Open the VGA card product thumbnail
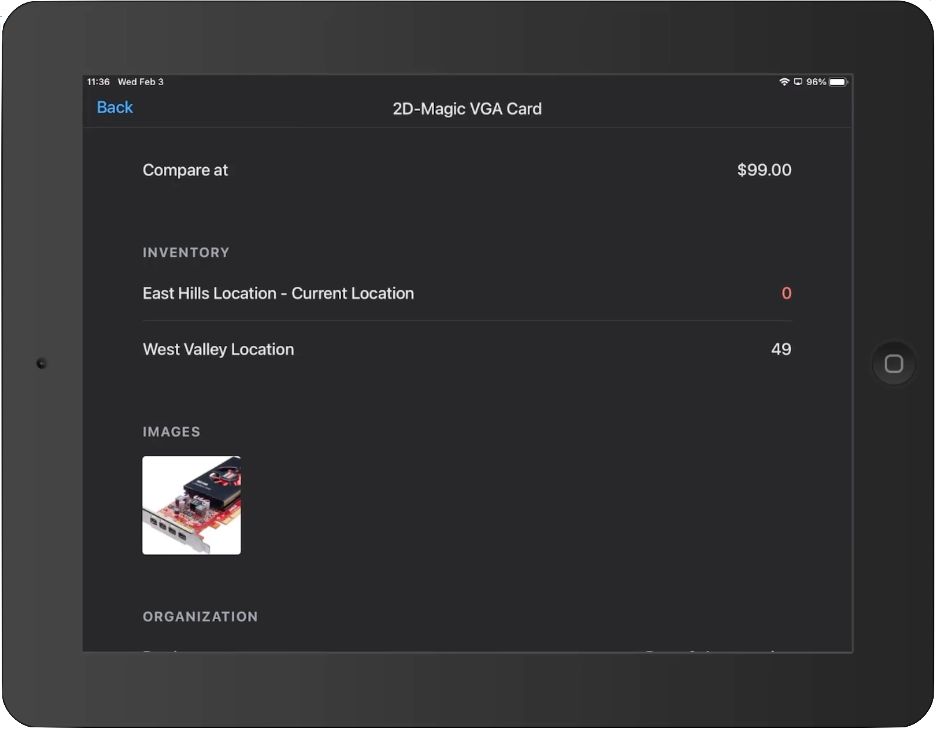The height and width of the screenshot is (732, 936). pyautogui.click(x=191, y=505)
